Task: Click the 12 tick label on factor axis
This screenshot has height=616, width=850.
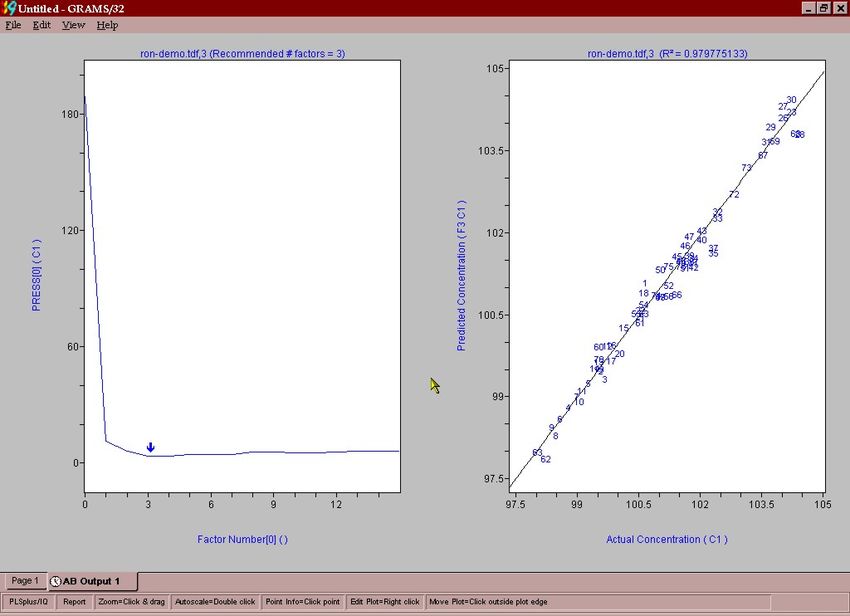Action: tap(336, 505)
